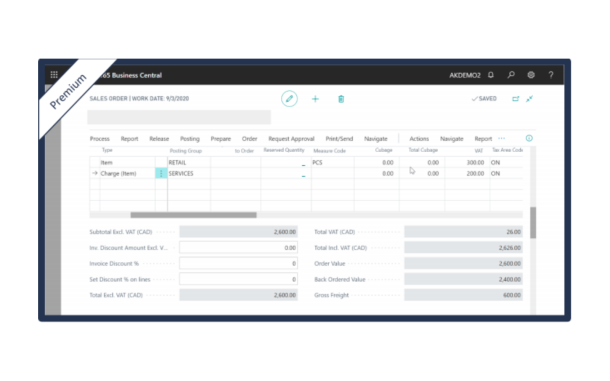Click the plus new record icon

click(x=316, y=99)
